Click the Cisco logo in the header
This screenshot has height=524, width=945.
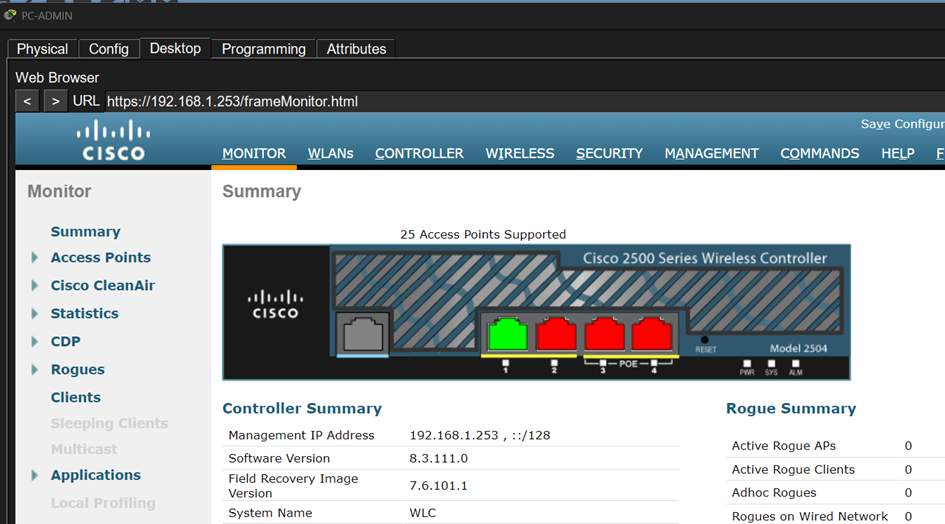click(113, 140)
